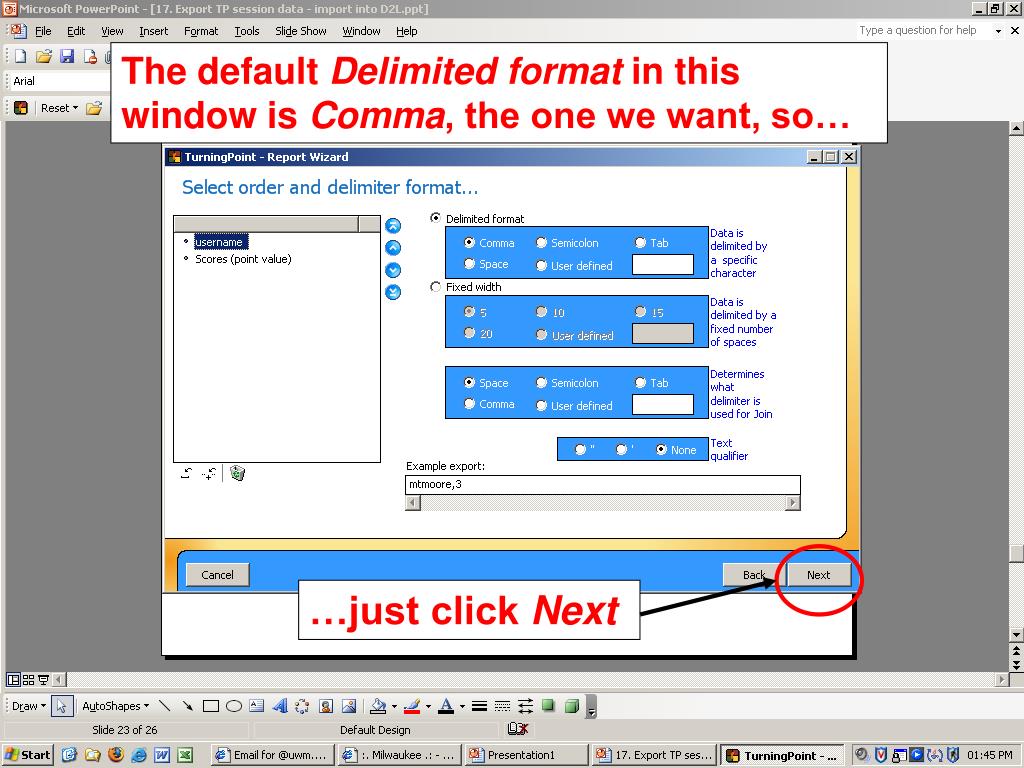Select the Oval shape tool

pos(234,706)
